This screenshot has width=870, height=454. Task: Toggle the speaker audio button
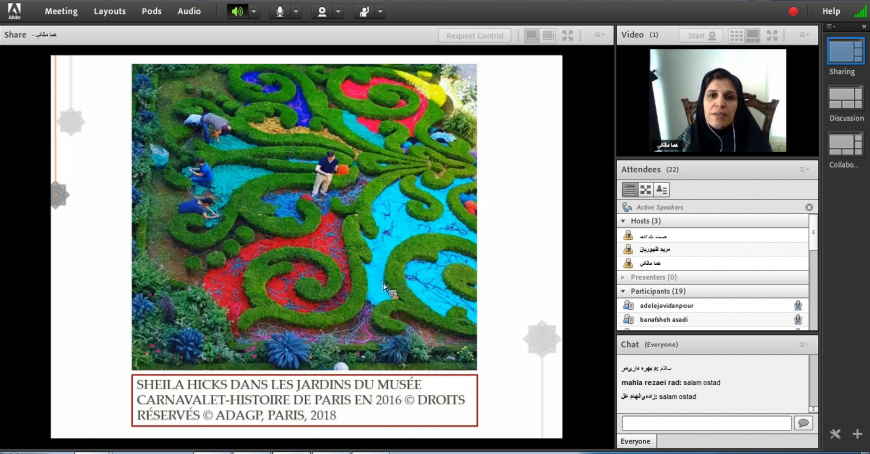click(x=236, y=11)
